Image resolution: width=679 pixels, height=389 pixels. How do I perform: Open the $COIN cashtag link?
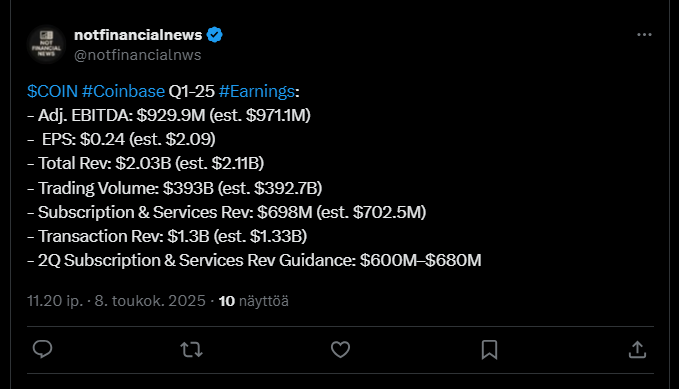(52, 91)
